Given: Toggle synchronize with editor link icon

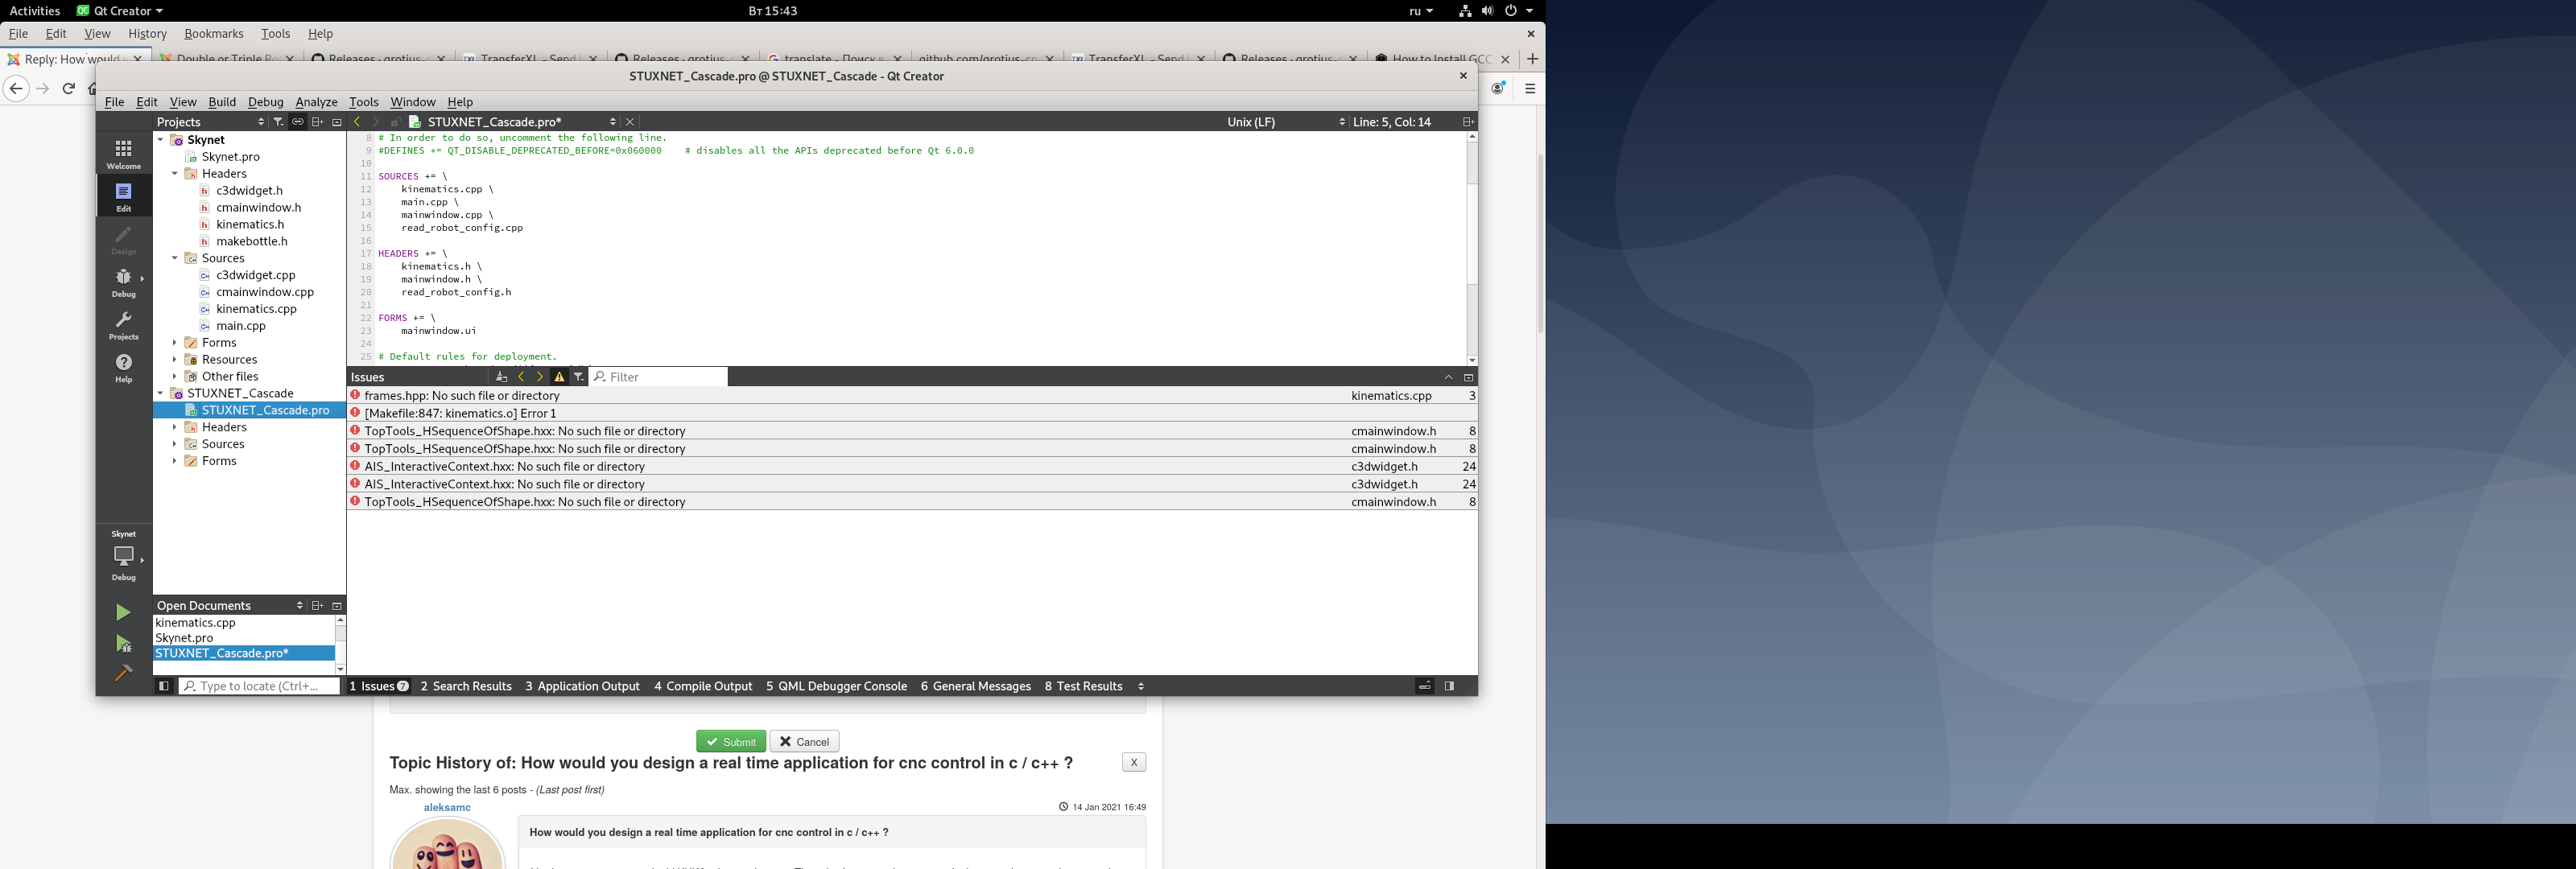Looking at the screenshot, I should pos(298,122).
